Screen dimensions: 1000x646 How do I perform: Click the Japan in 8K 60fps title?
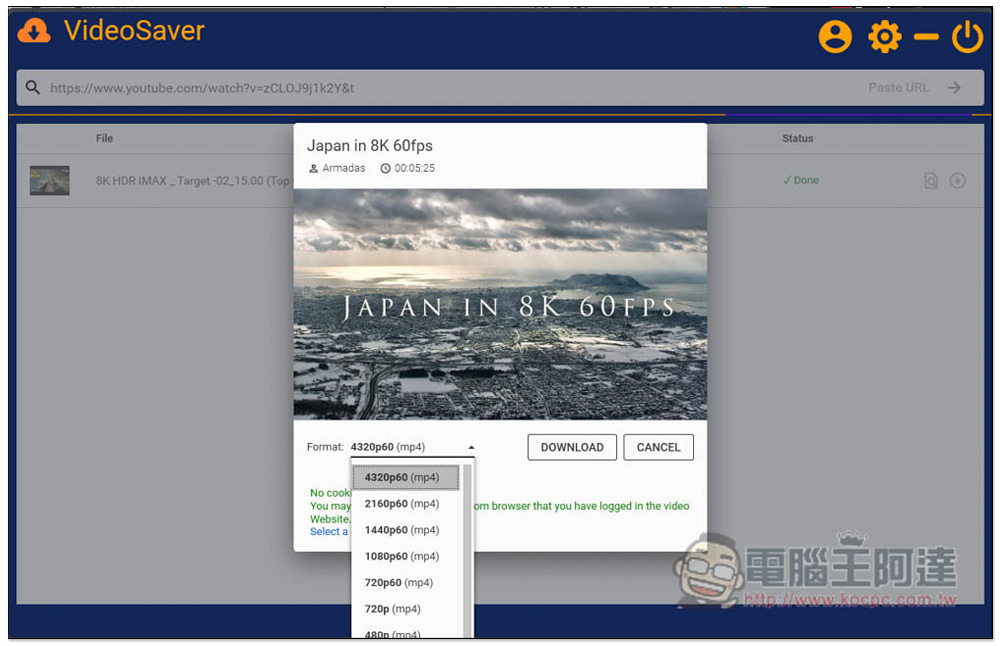(370, 146)
